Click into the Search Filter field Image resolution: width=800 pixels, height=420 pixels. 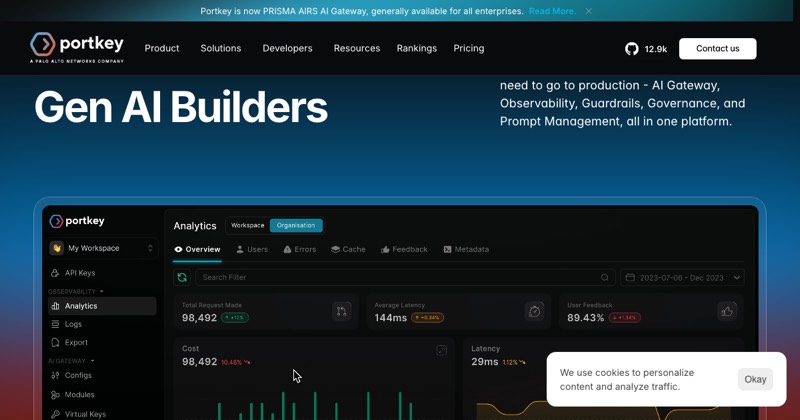[405, 277]
